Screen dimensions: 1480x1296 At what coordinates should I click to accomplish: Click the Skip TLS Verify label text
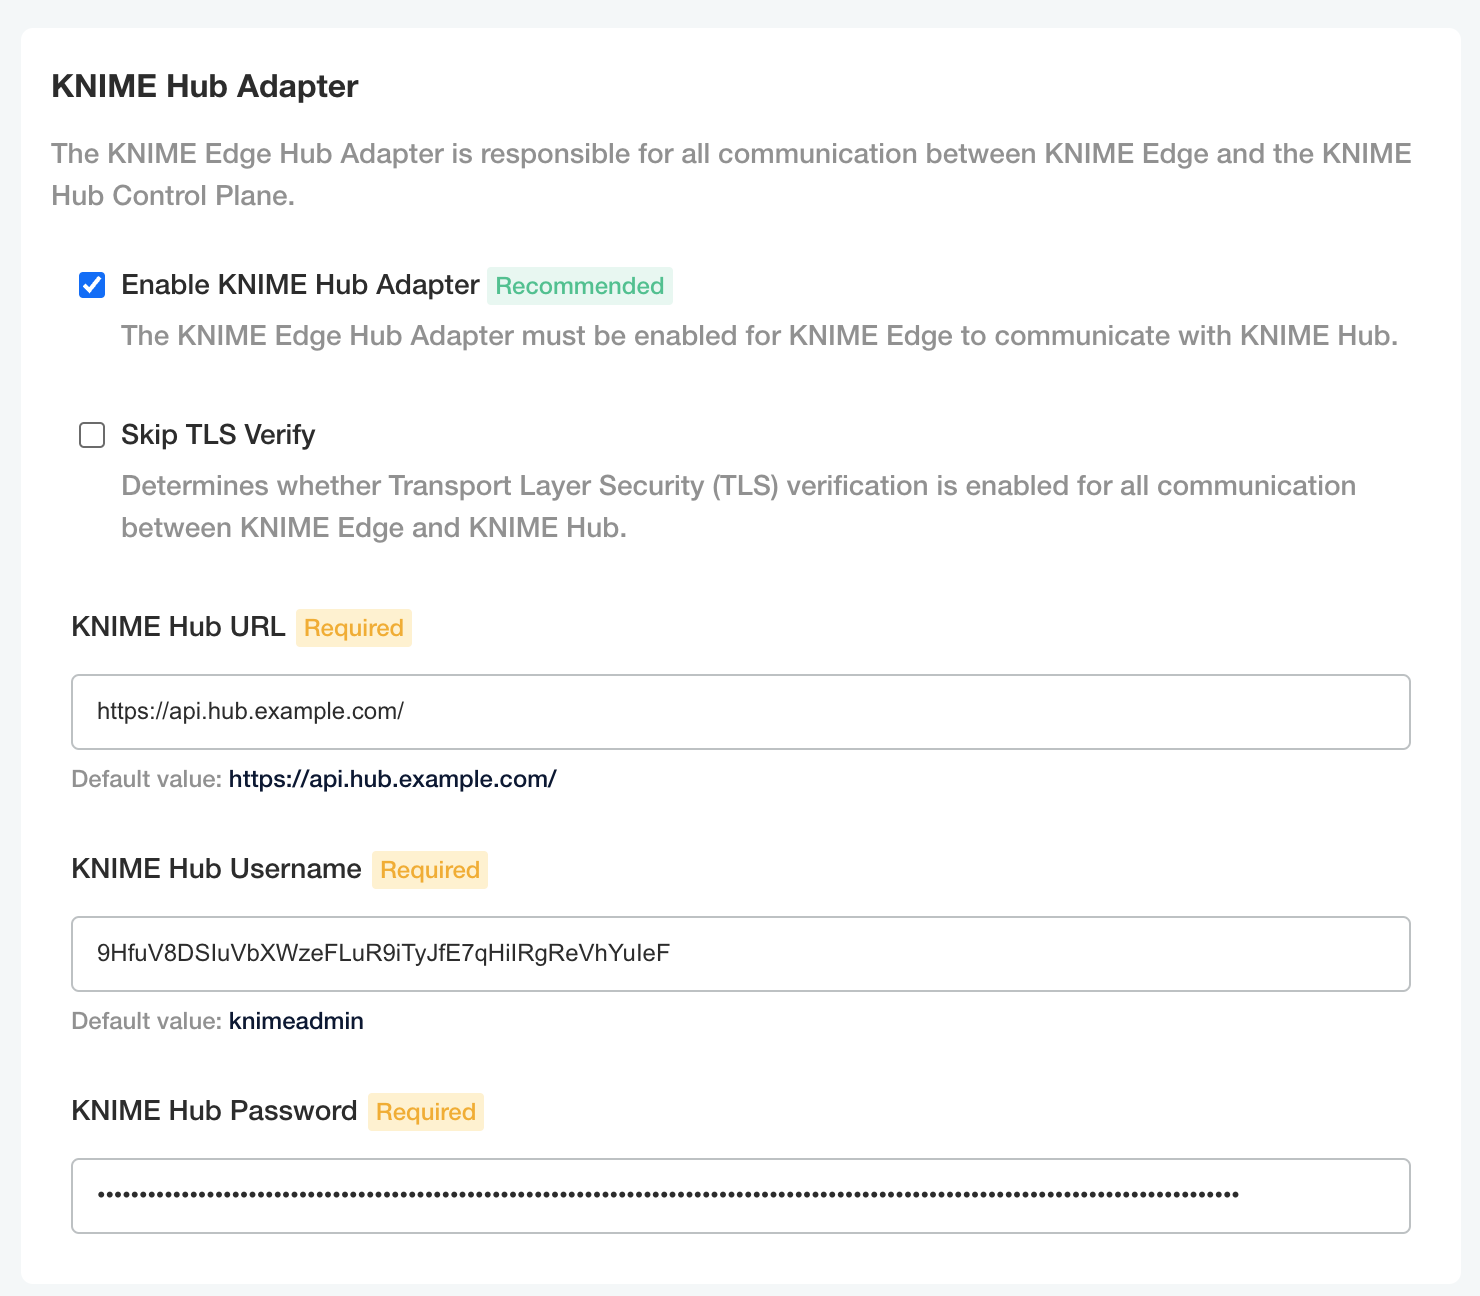(x=218, y=435)
